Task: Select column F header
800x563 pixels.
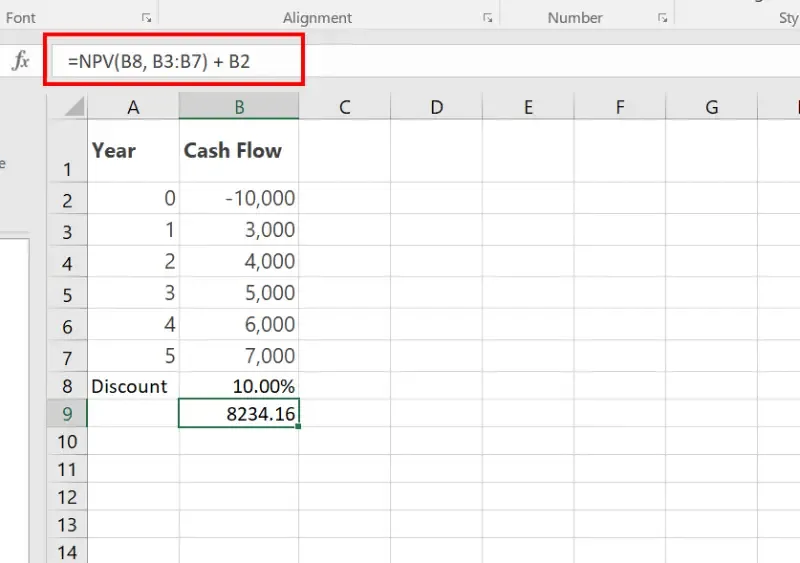Action: [620, 106]
